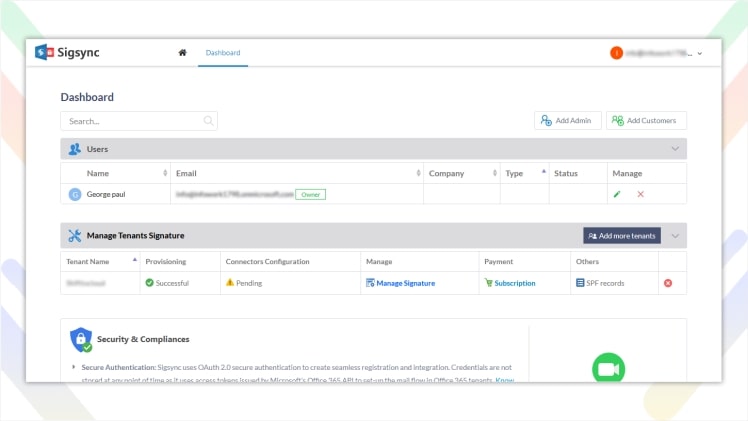Click the Dashboard page heading
Viewport: 748px width, 421px height.
87,97
